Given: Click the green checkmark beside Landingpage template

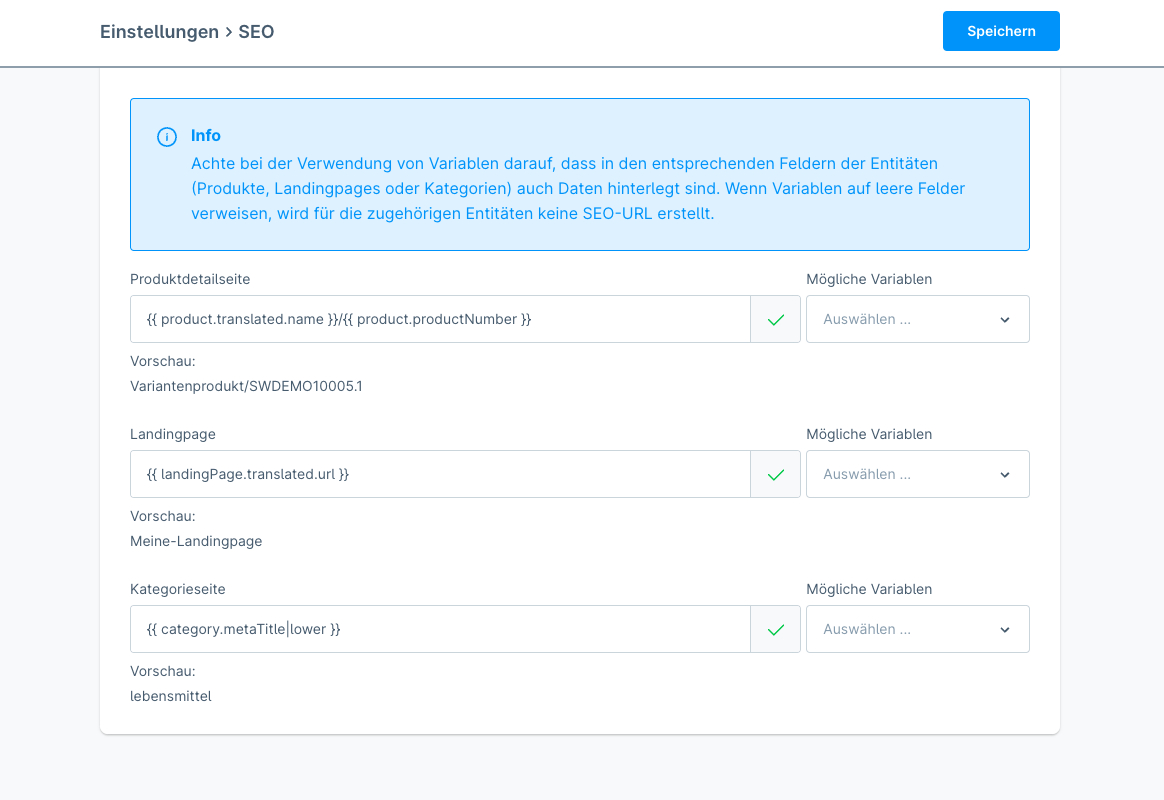Looking at the screenshot, I should click(775, 475).
